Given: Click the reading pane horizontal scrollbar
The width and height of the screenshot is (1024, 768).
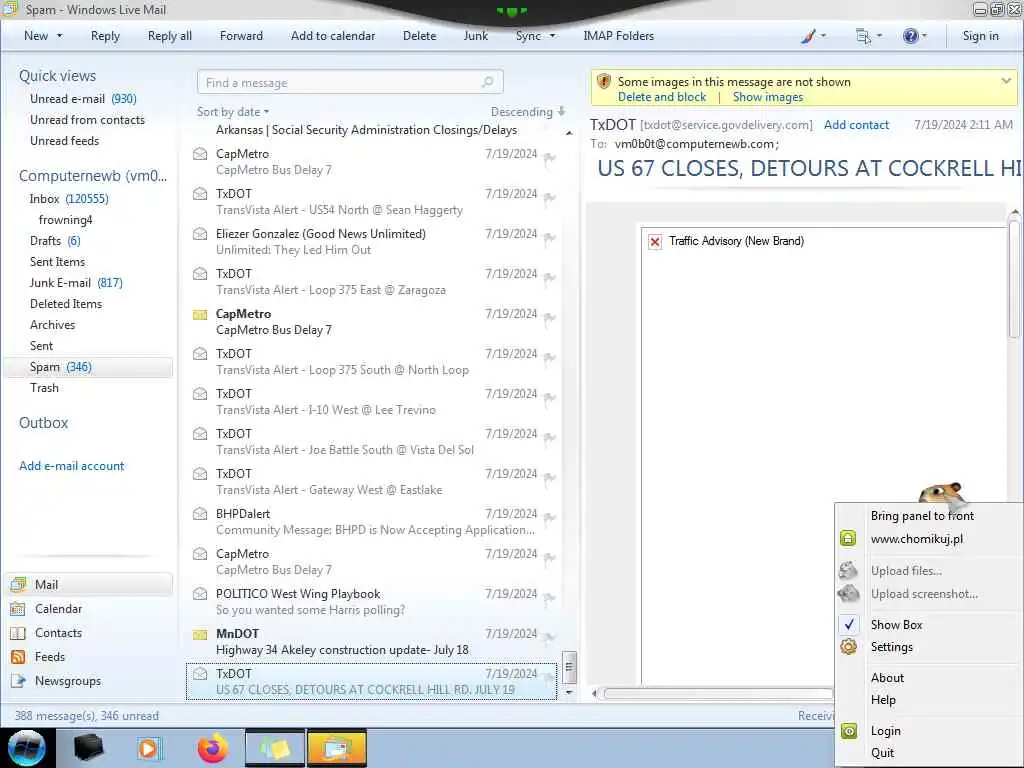Looking at the screenshot, I should coord(718,694).
